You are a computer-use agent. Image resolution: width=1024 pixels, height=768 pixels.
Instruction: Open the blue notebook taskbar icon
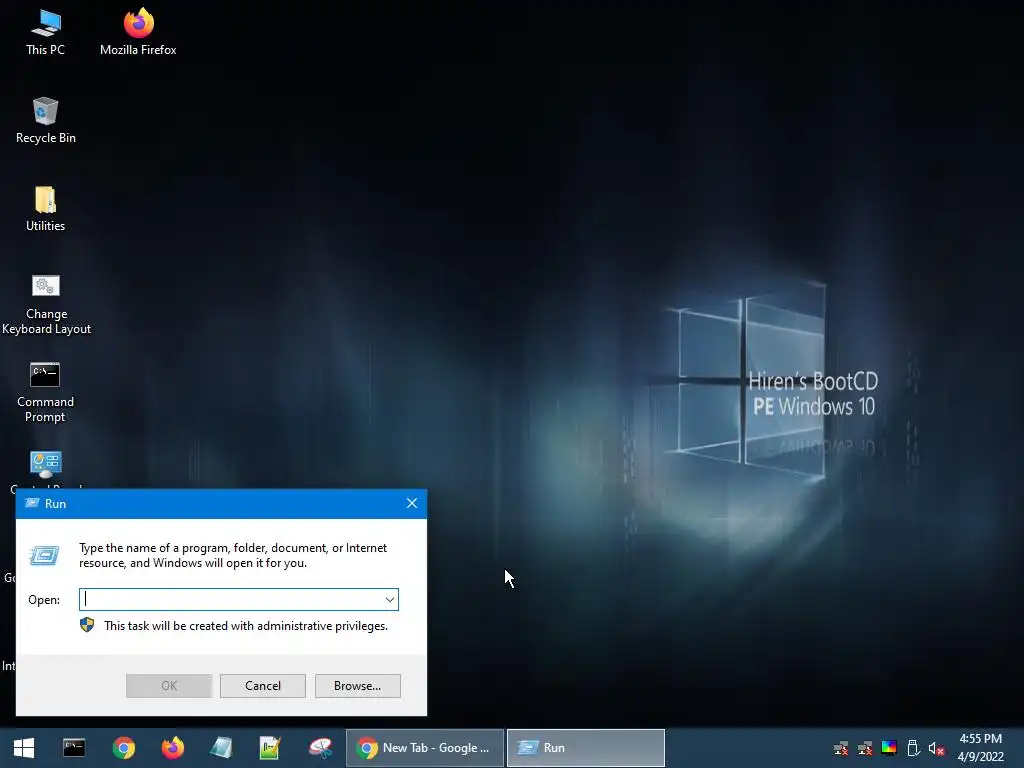click(x=221, y=748)
